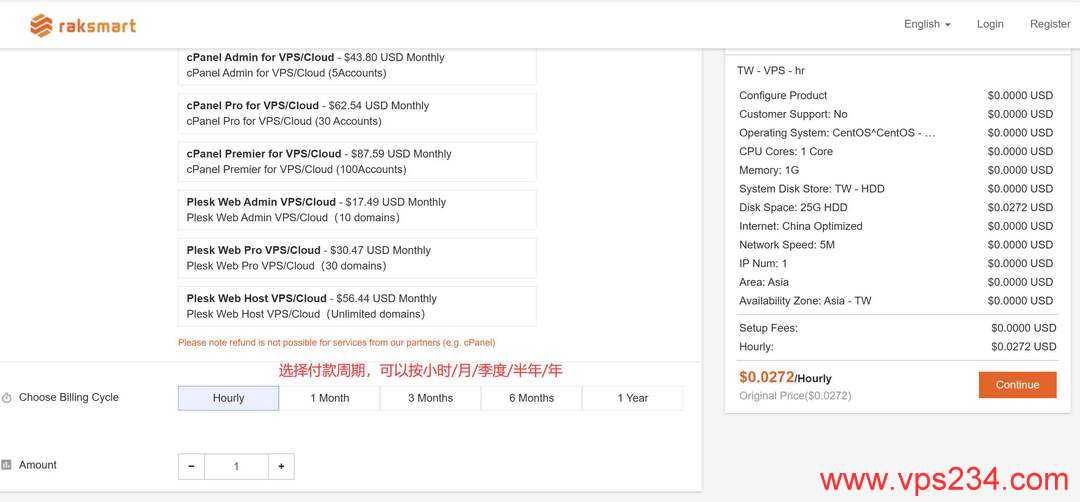This screenshot has width=1080, height=502.
Task: Open the Login page
Action: [x=990, y=24]
